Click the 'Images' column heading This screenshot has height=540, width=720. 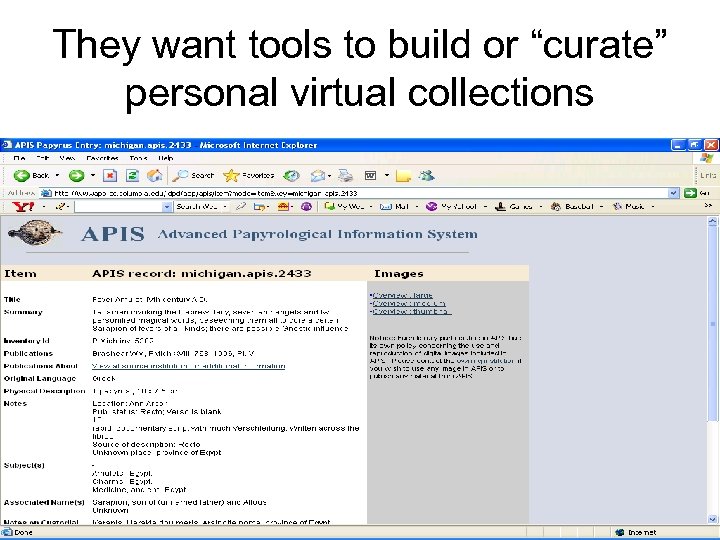click(399, 274)
